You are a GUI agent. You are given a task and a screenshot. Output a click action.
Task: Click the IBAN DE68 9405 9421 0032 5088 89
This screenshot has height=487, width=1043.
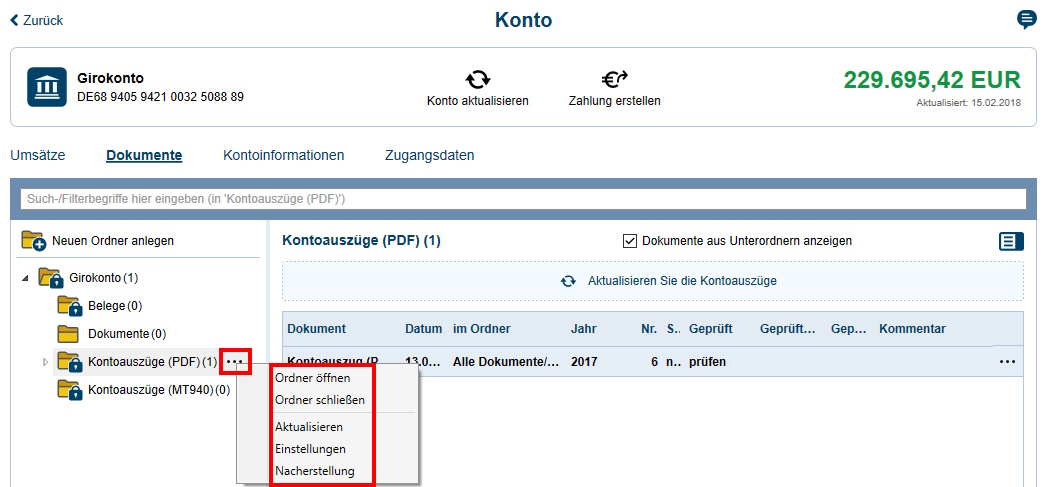point(160,97)
